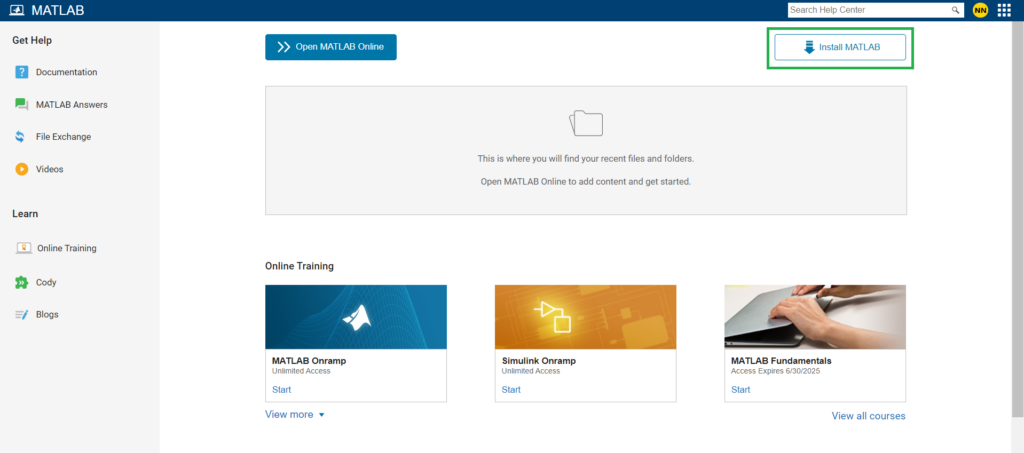Click the MATLAB Answers chat icon
The height and width of the screenshot is (453, 1024).
22,104
